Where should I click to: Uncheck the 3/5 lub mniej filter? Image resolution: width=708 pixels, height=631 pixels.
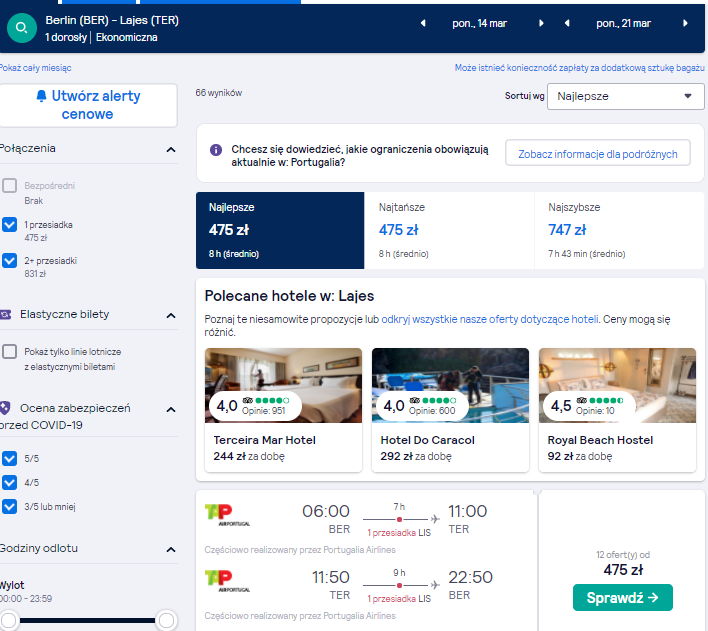9,506
